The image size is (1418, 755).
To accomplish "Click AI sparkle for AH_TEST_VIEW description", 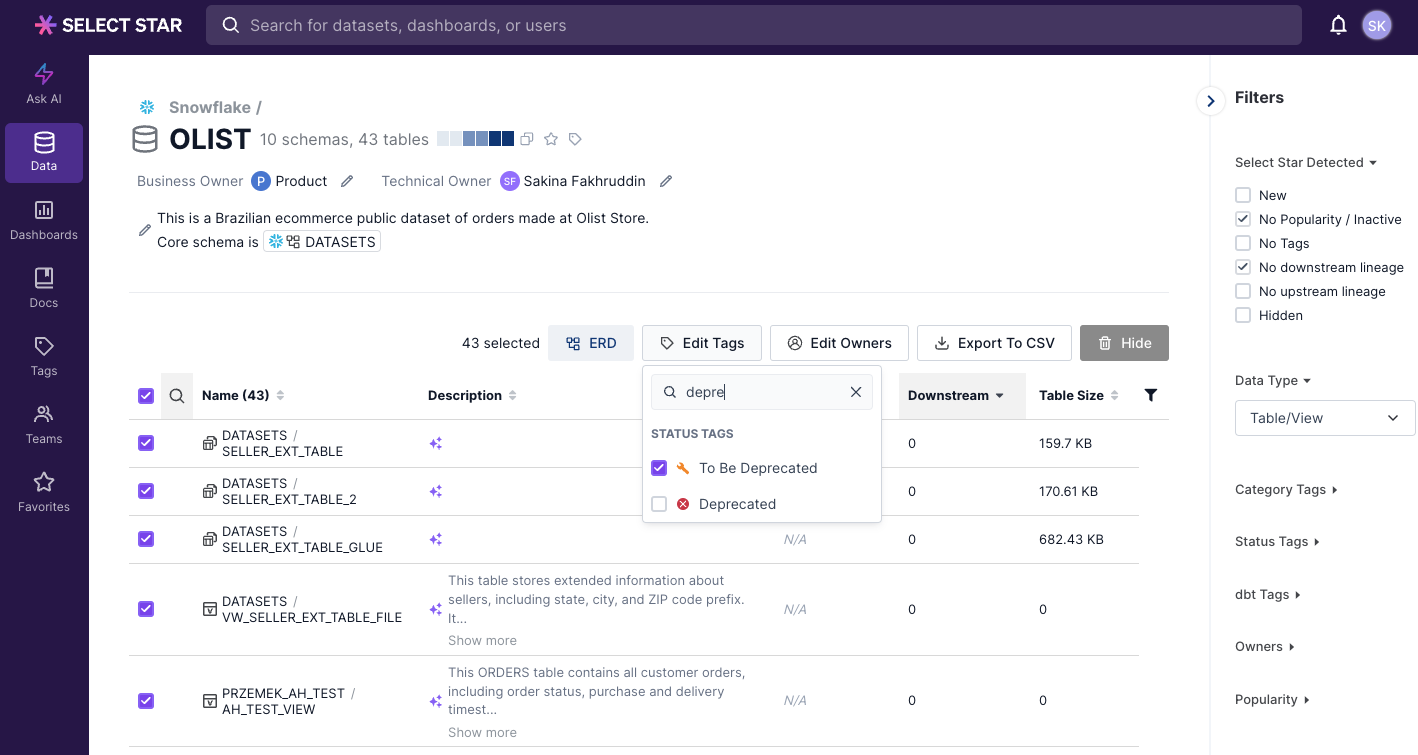I will 435,701.
